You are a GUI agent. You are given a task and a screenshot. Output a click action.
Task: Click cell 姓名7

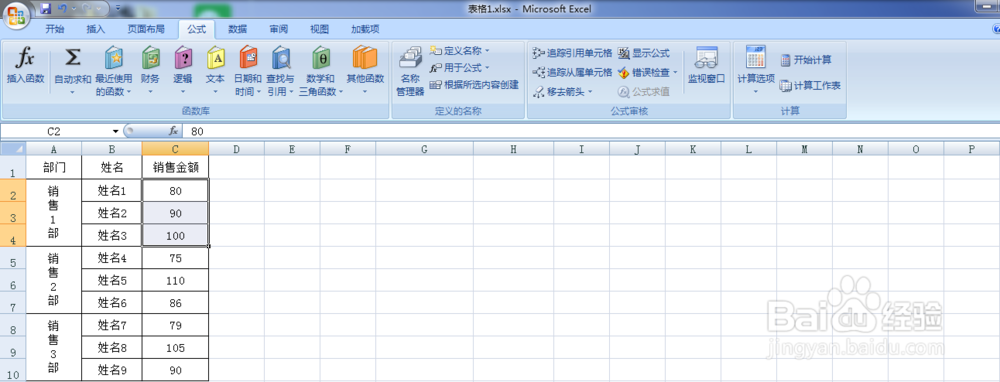point(112,325)
